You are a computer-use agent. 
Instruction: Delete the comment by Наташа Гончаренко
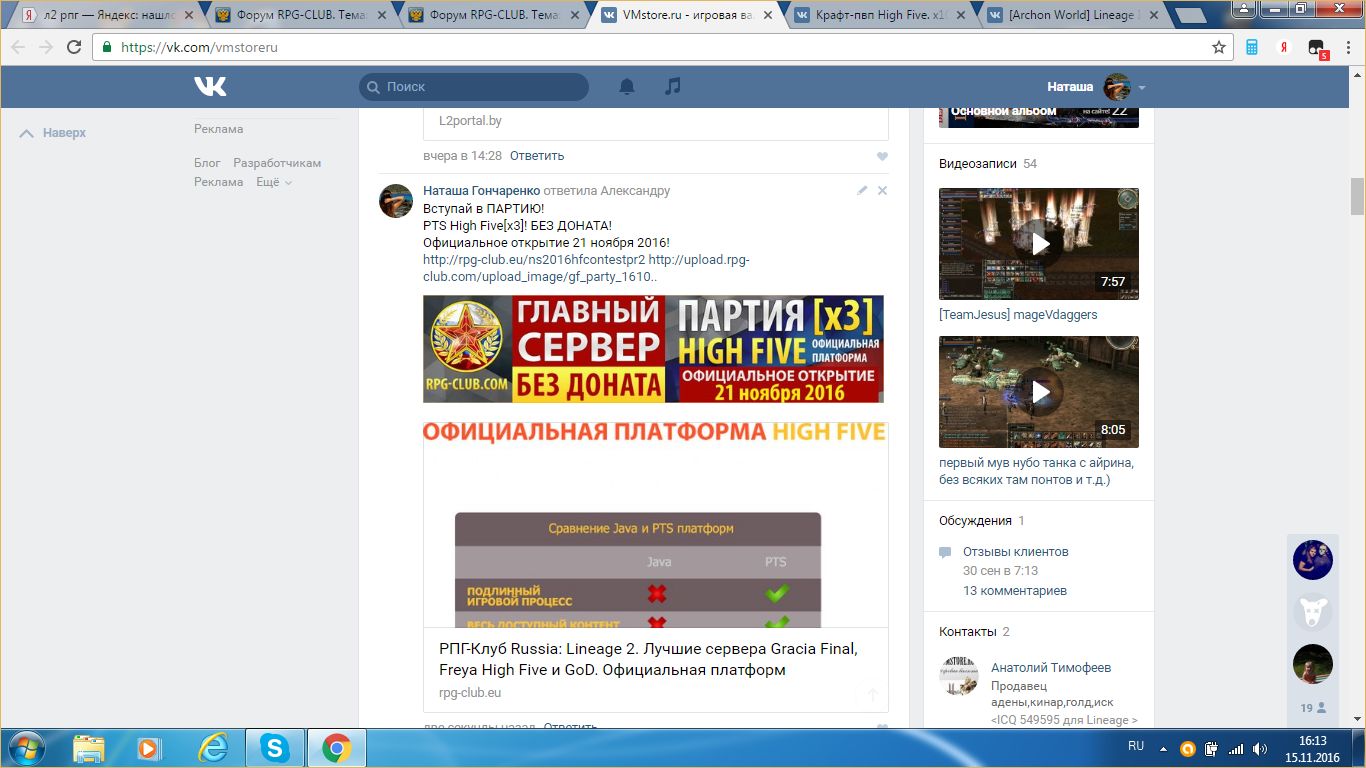click(882, 190)
